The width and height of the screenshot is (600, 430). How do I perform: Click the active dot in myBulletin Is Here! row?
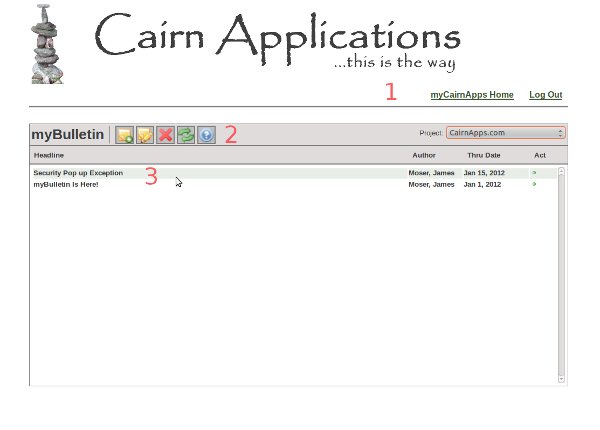coord(535,184)
